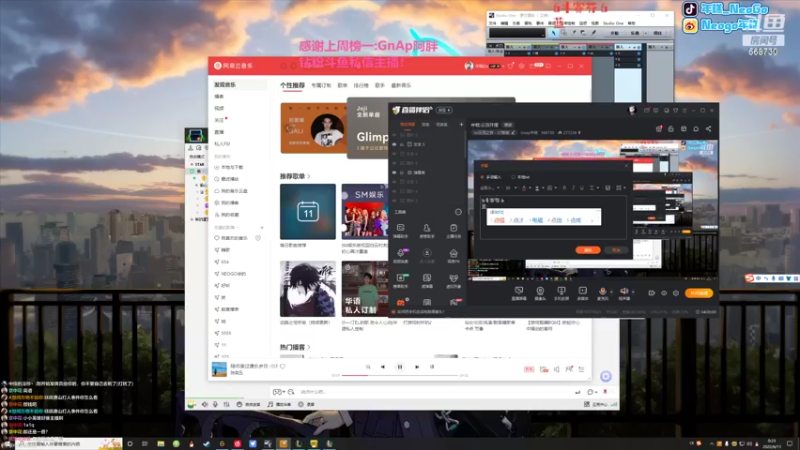Seek on the song progress bar
The image size is (800, 450).
(400, 376)
